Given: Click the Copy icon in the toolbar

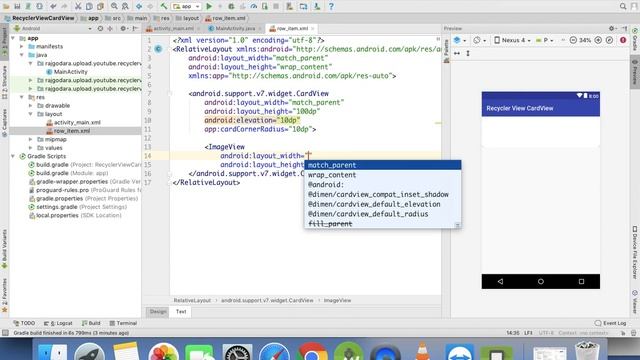Looking at the screenshot, I should 89,6.
